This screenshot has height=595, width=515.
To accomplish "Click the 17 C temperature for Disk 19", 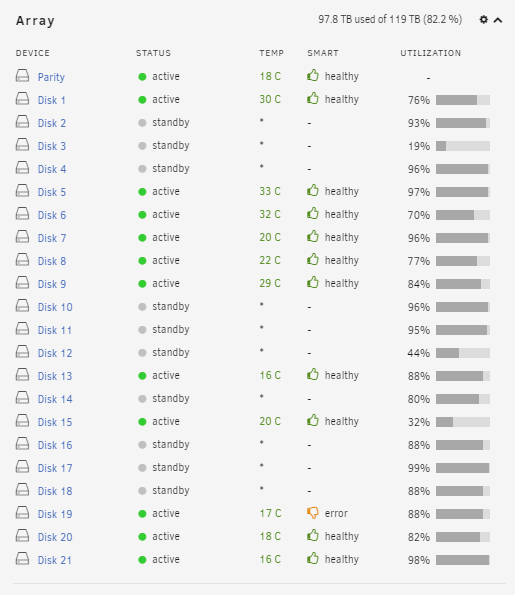I will pyautogui.click(x=270, y=513).
